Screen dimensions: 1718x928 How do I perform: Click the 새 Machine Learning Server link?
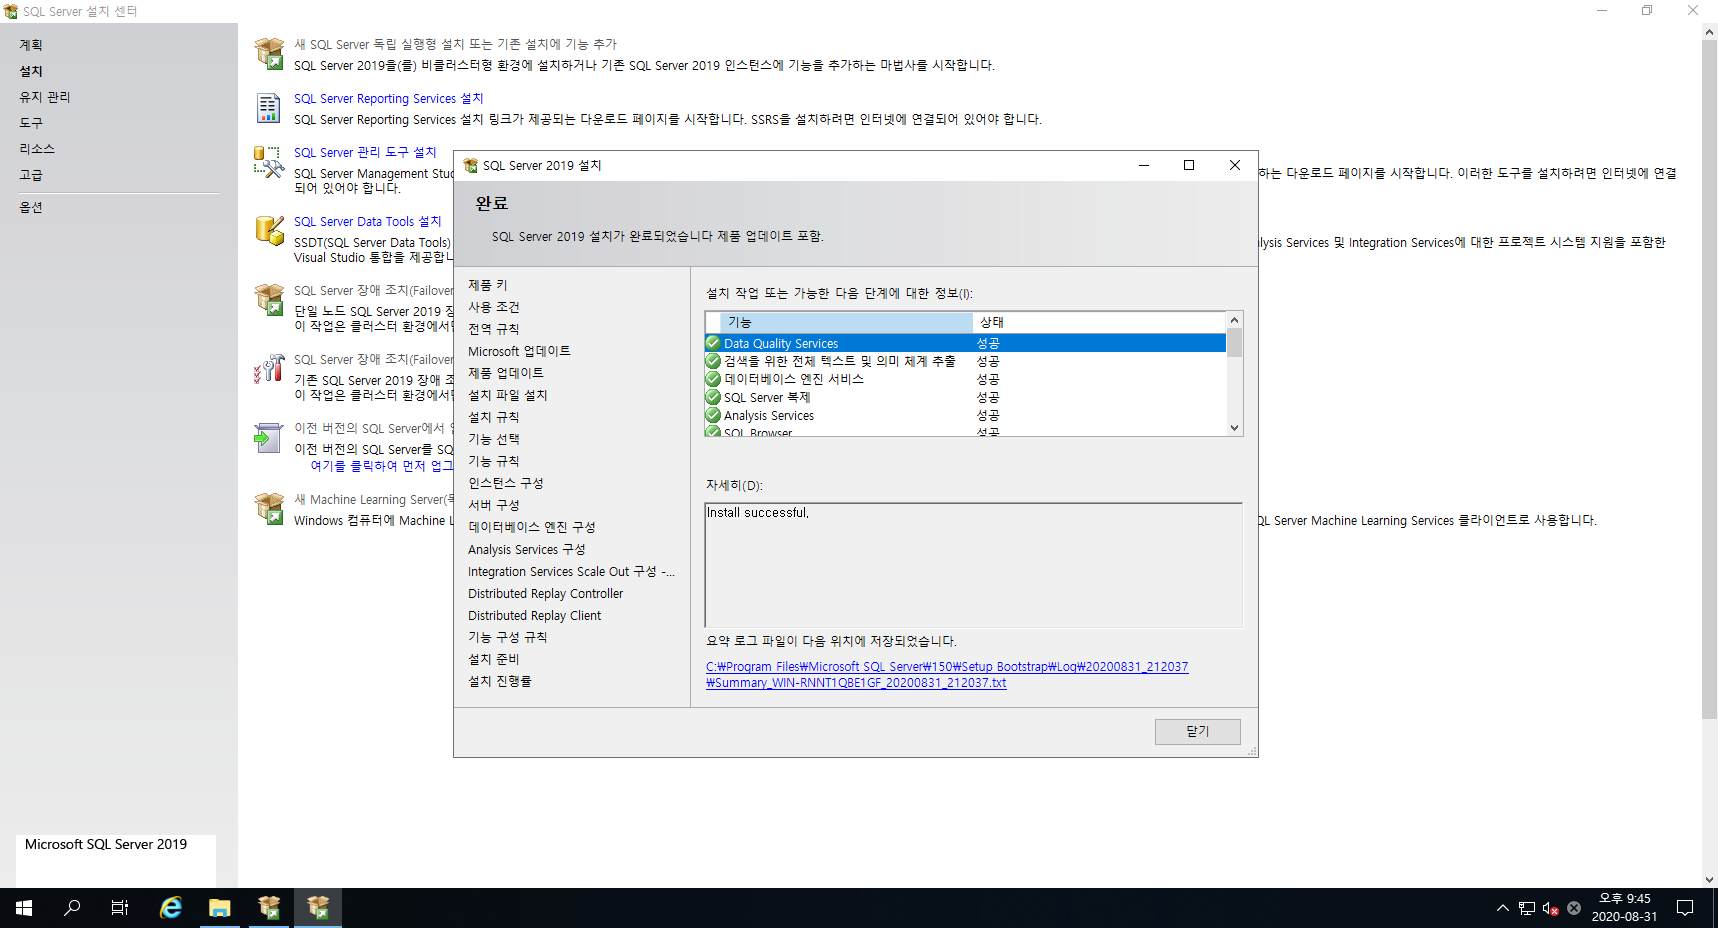(373, 499)
